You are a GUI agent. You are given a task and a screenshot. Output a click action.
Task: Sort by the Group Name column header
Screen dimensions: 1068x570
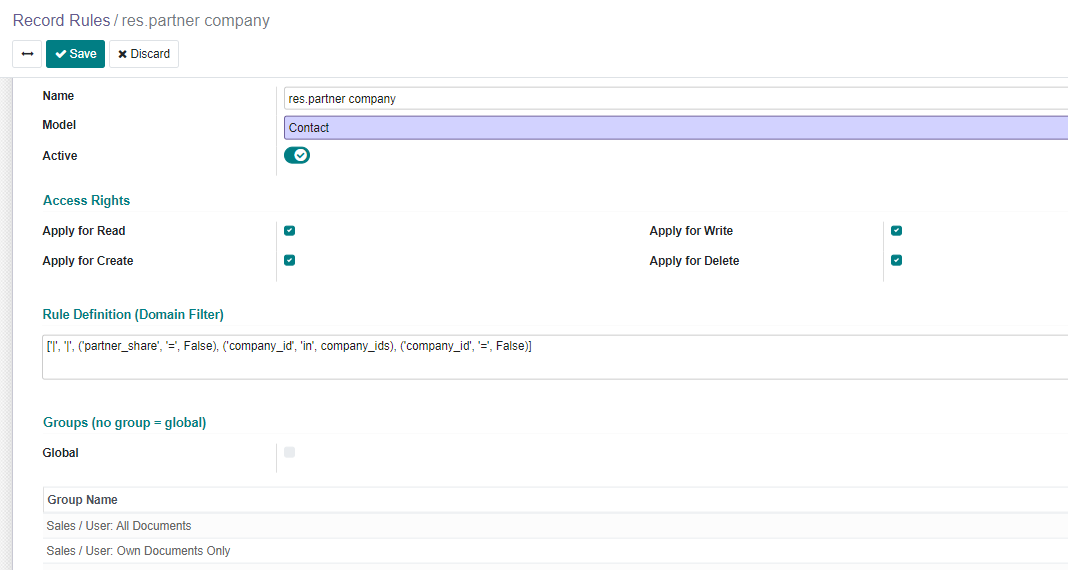coord(83,500)
